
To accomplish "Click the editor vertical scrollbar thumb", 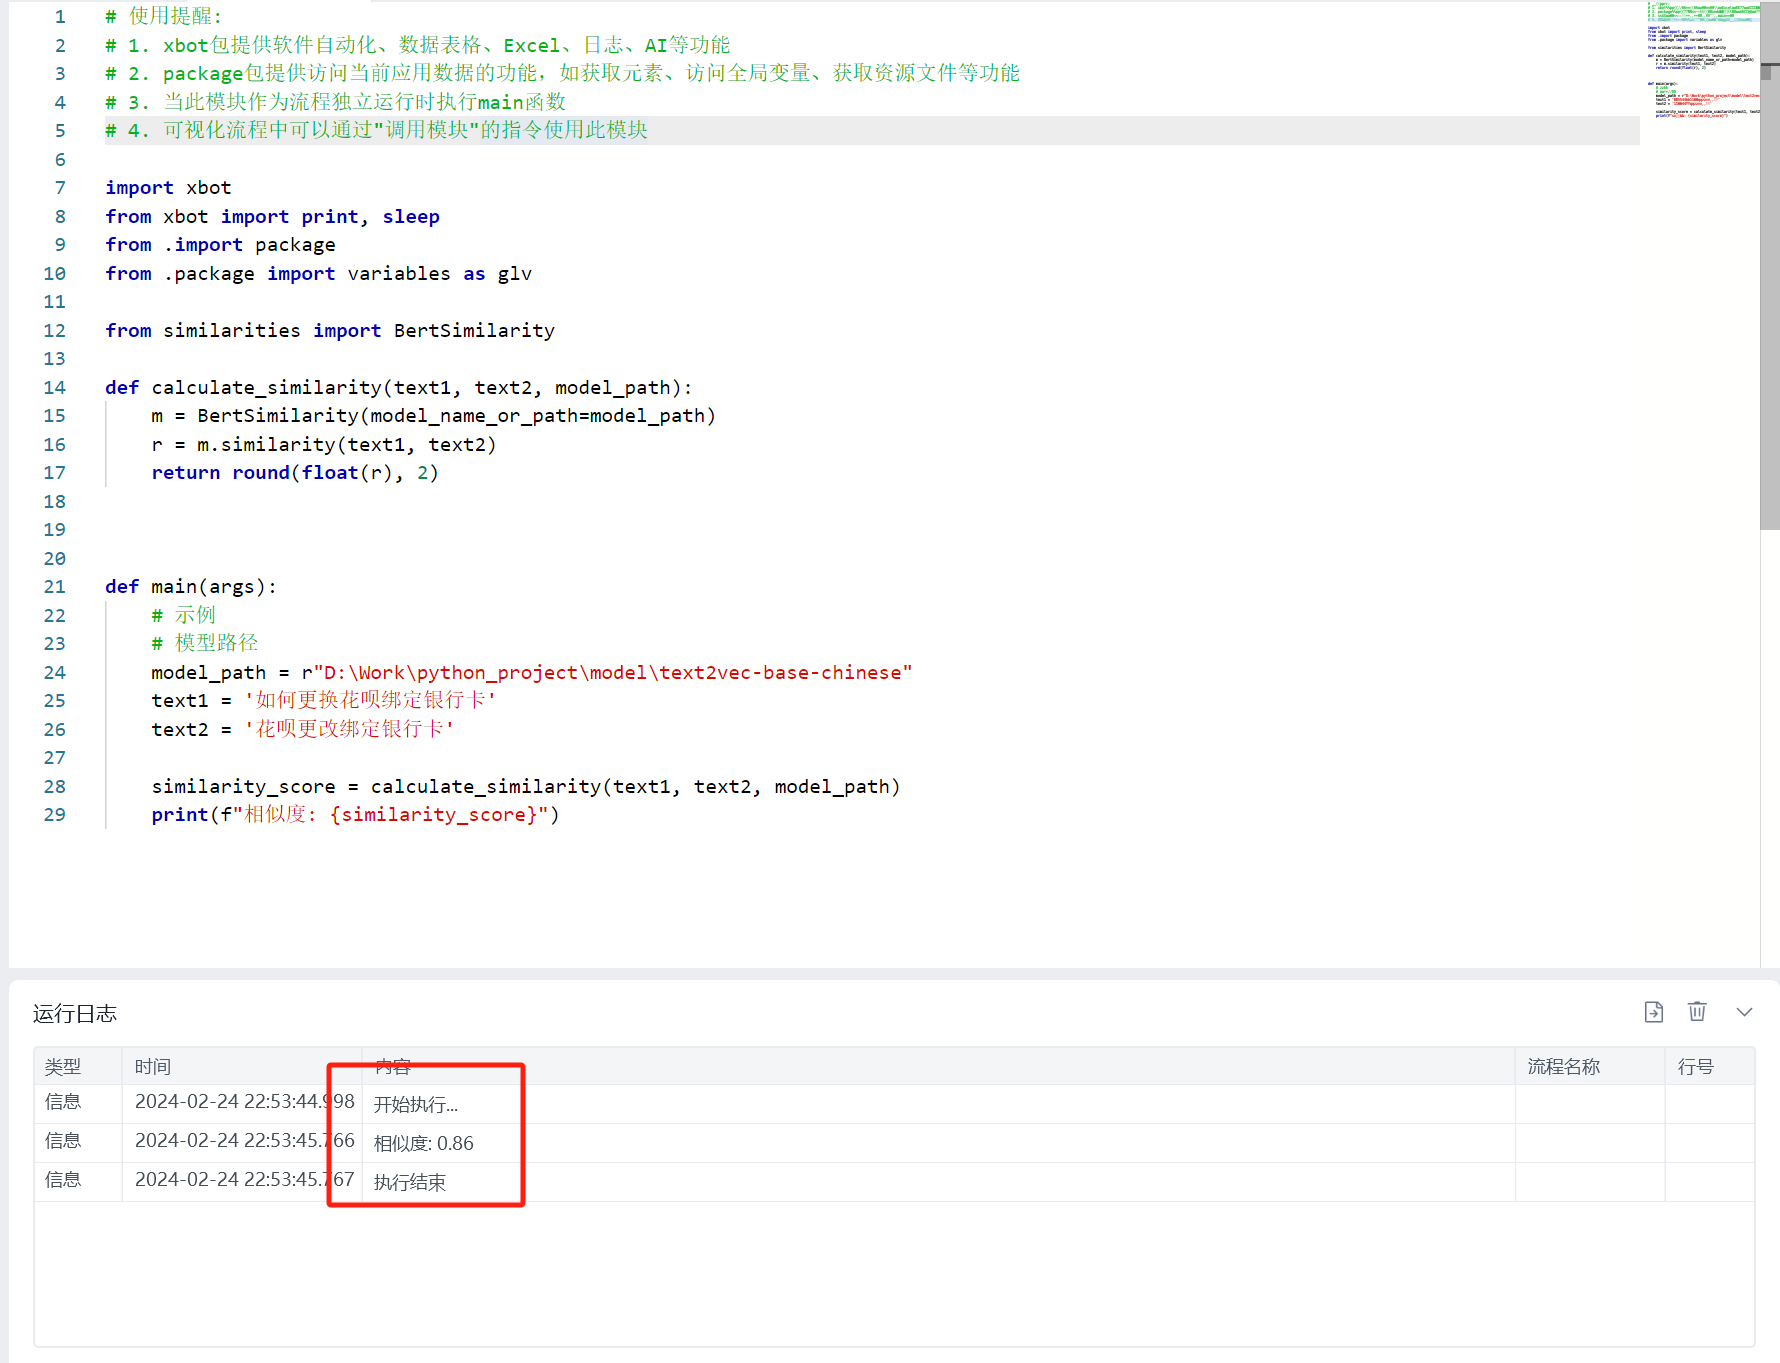I will (1769, 300).
